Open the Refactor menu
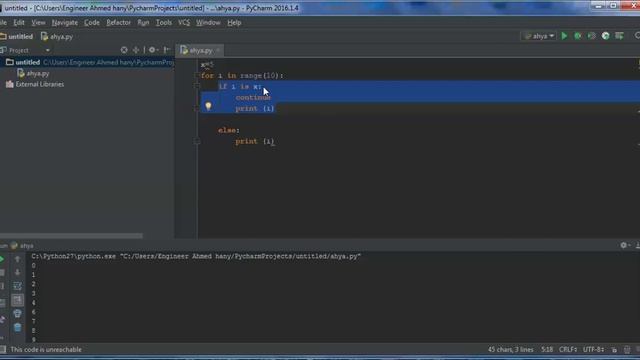The height and width of the screenshot is (360, 640). click(x=118, y=23)
